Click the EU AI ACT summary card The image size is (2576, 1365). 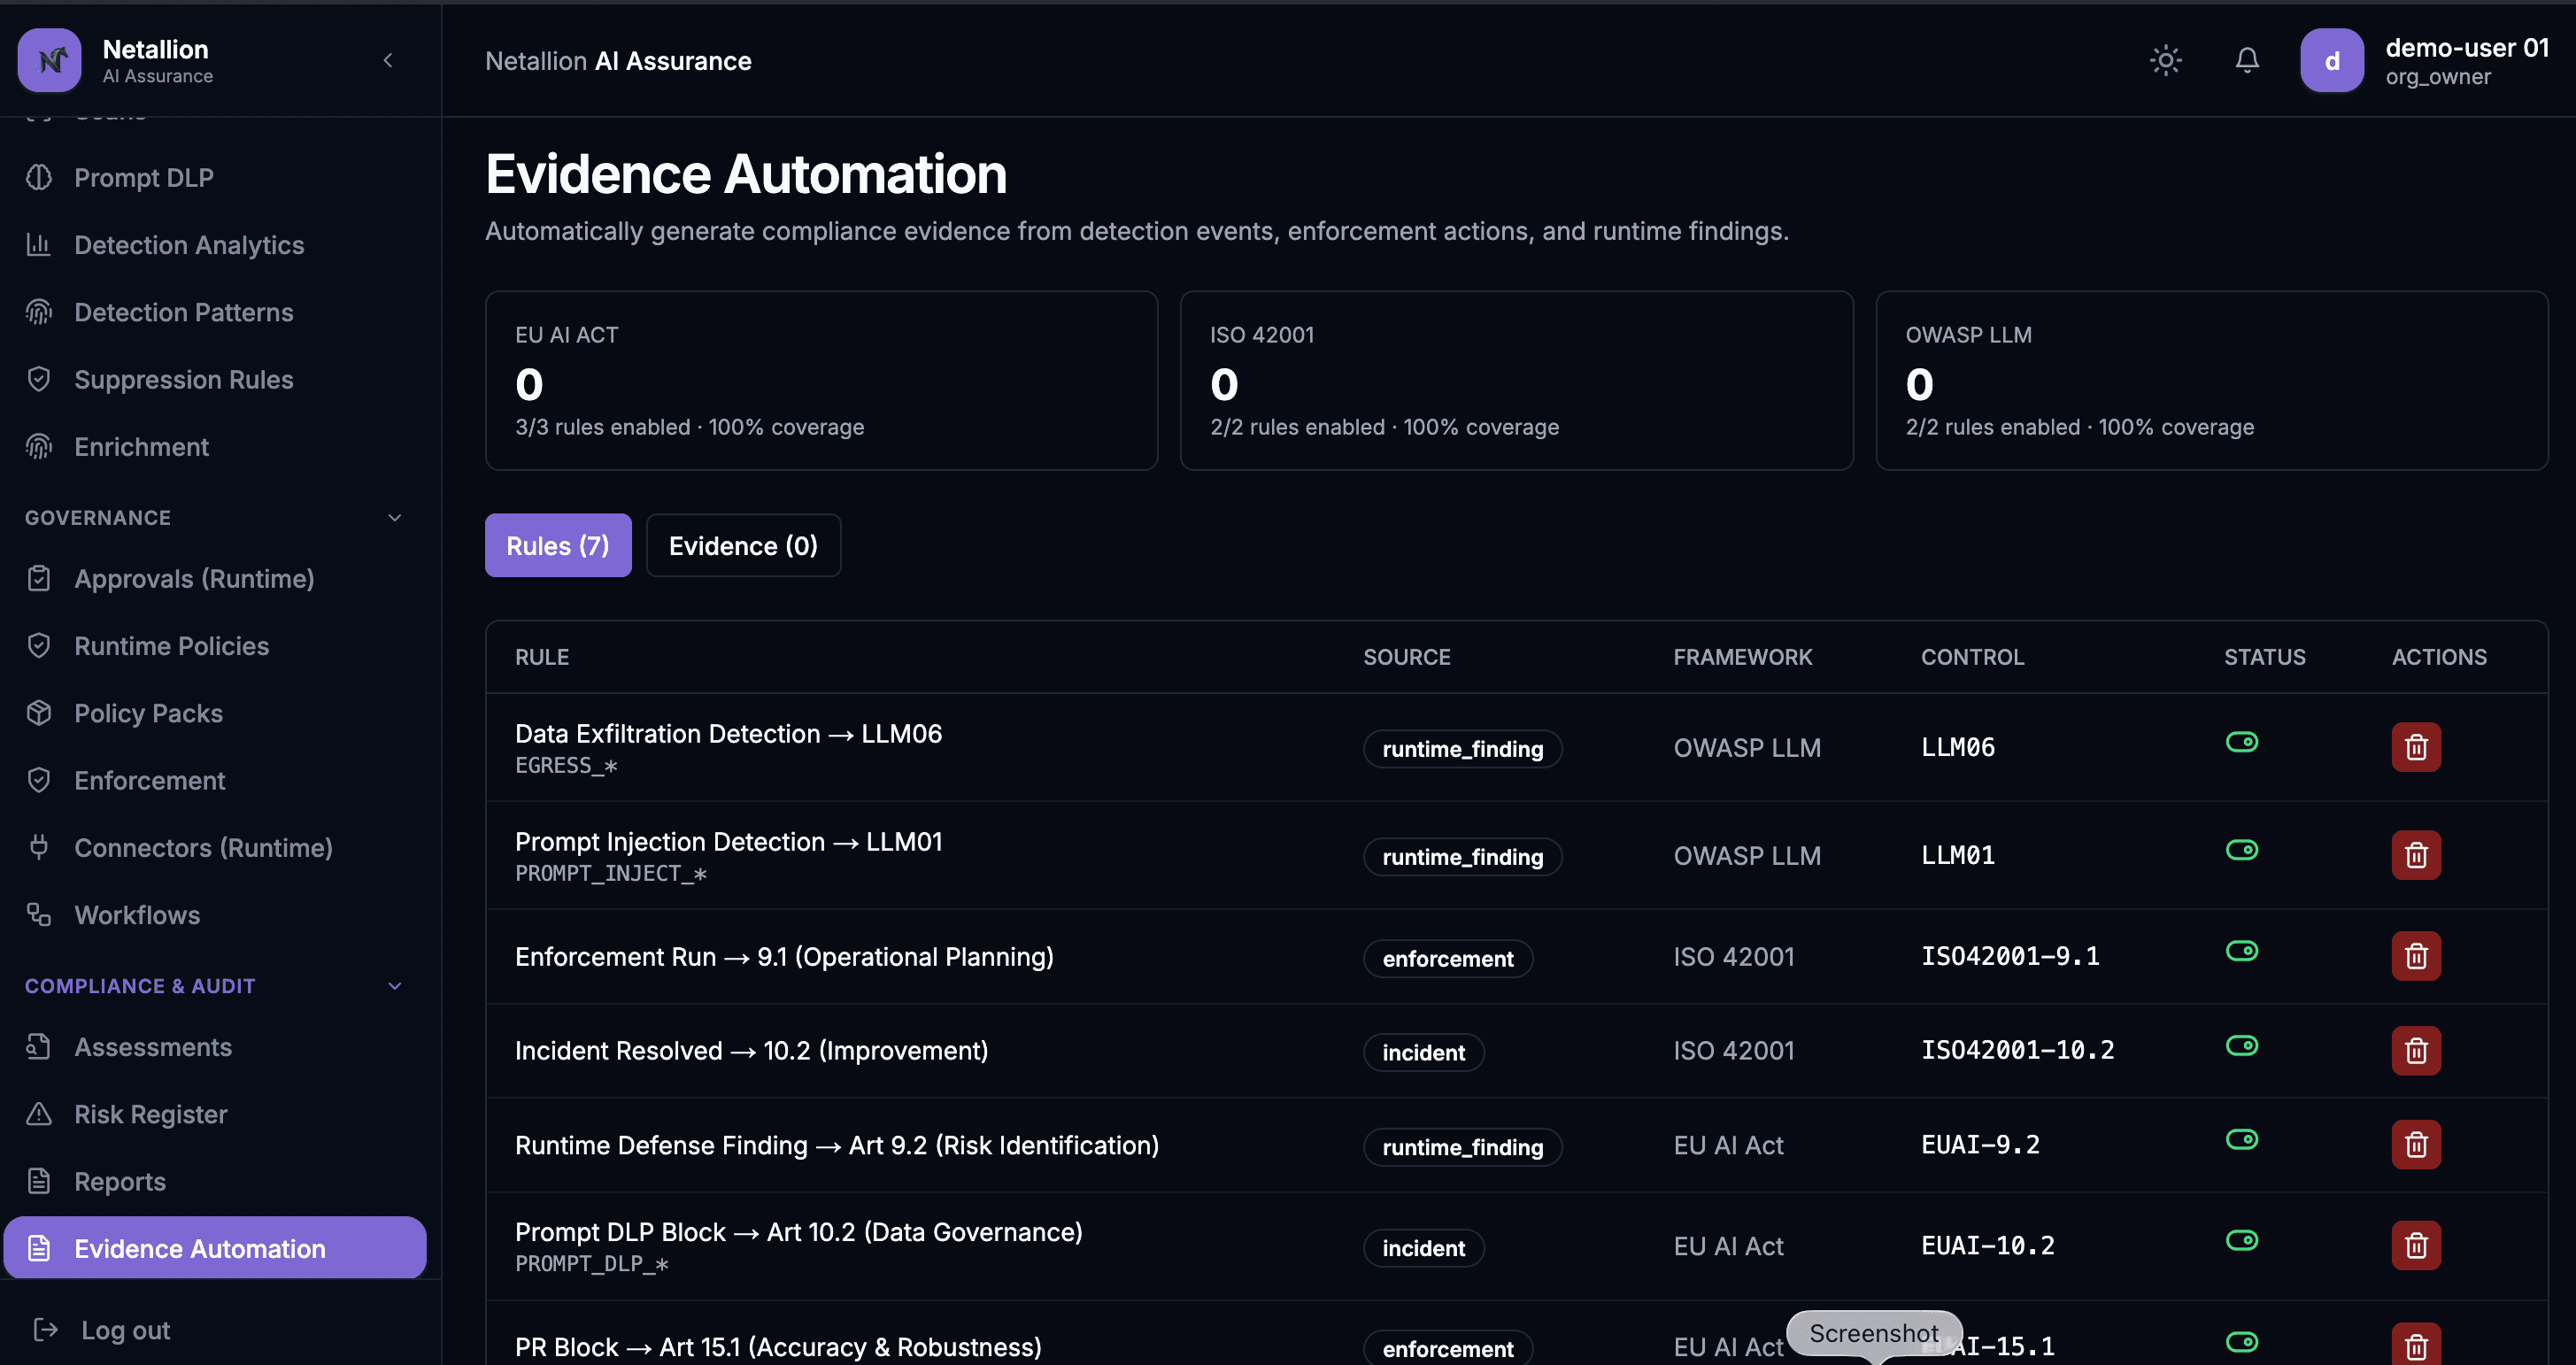click(x=821, y=380)
